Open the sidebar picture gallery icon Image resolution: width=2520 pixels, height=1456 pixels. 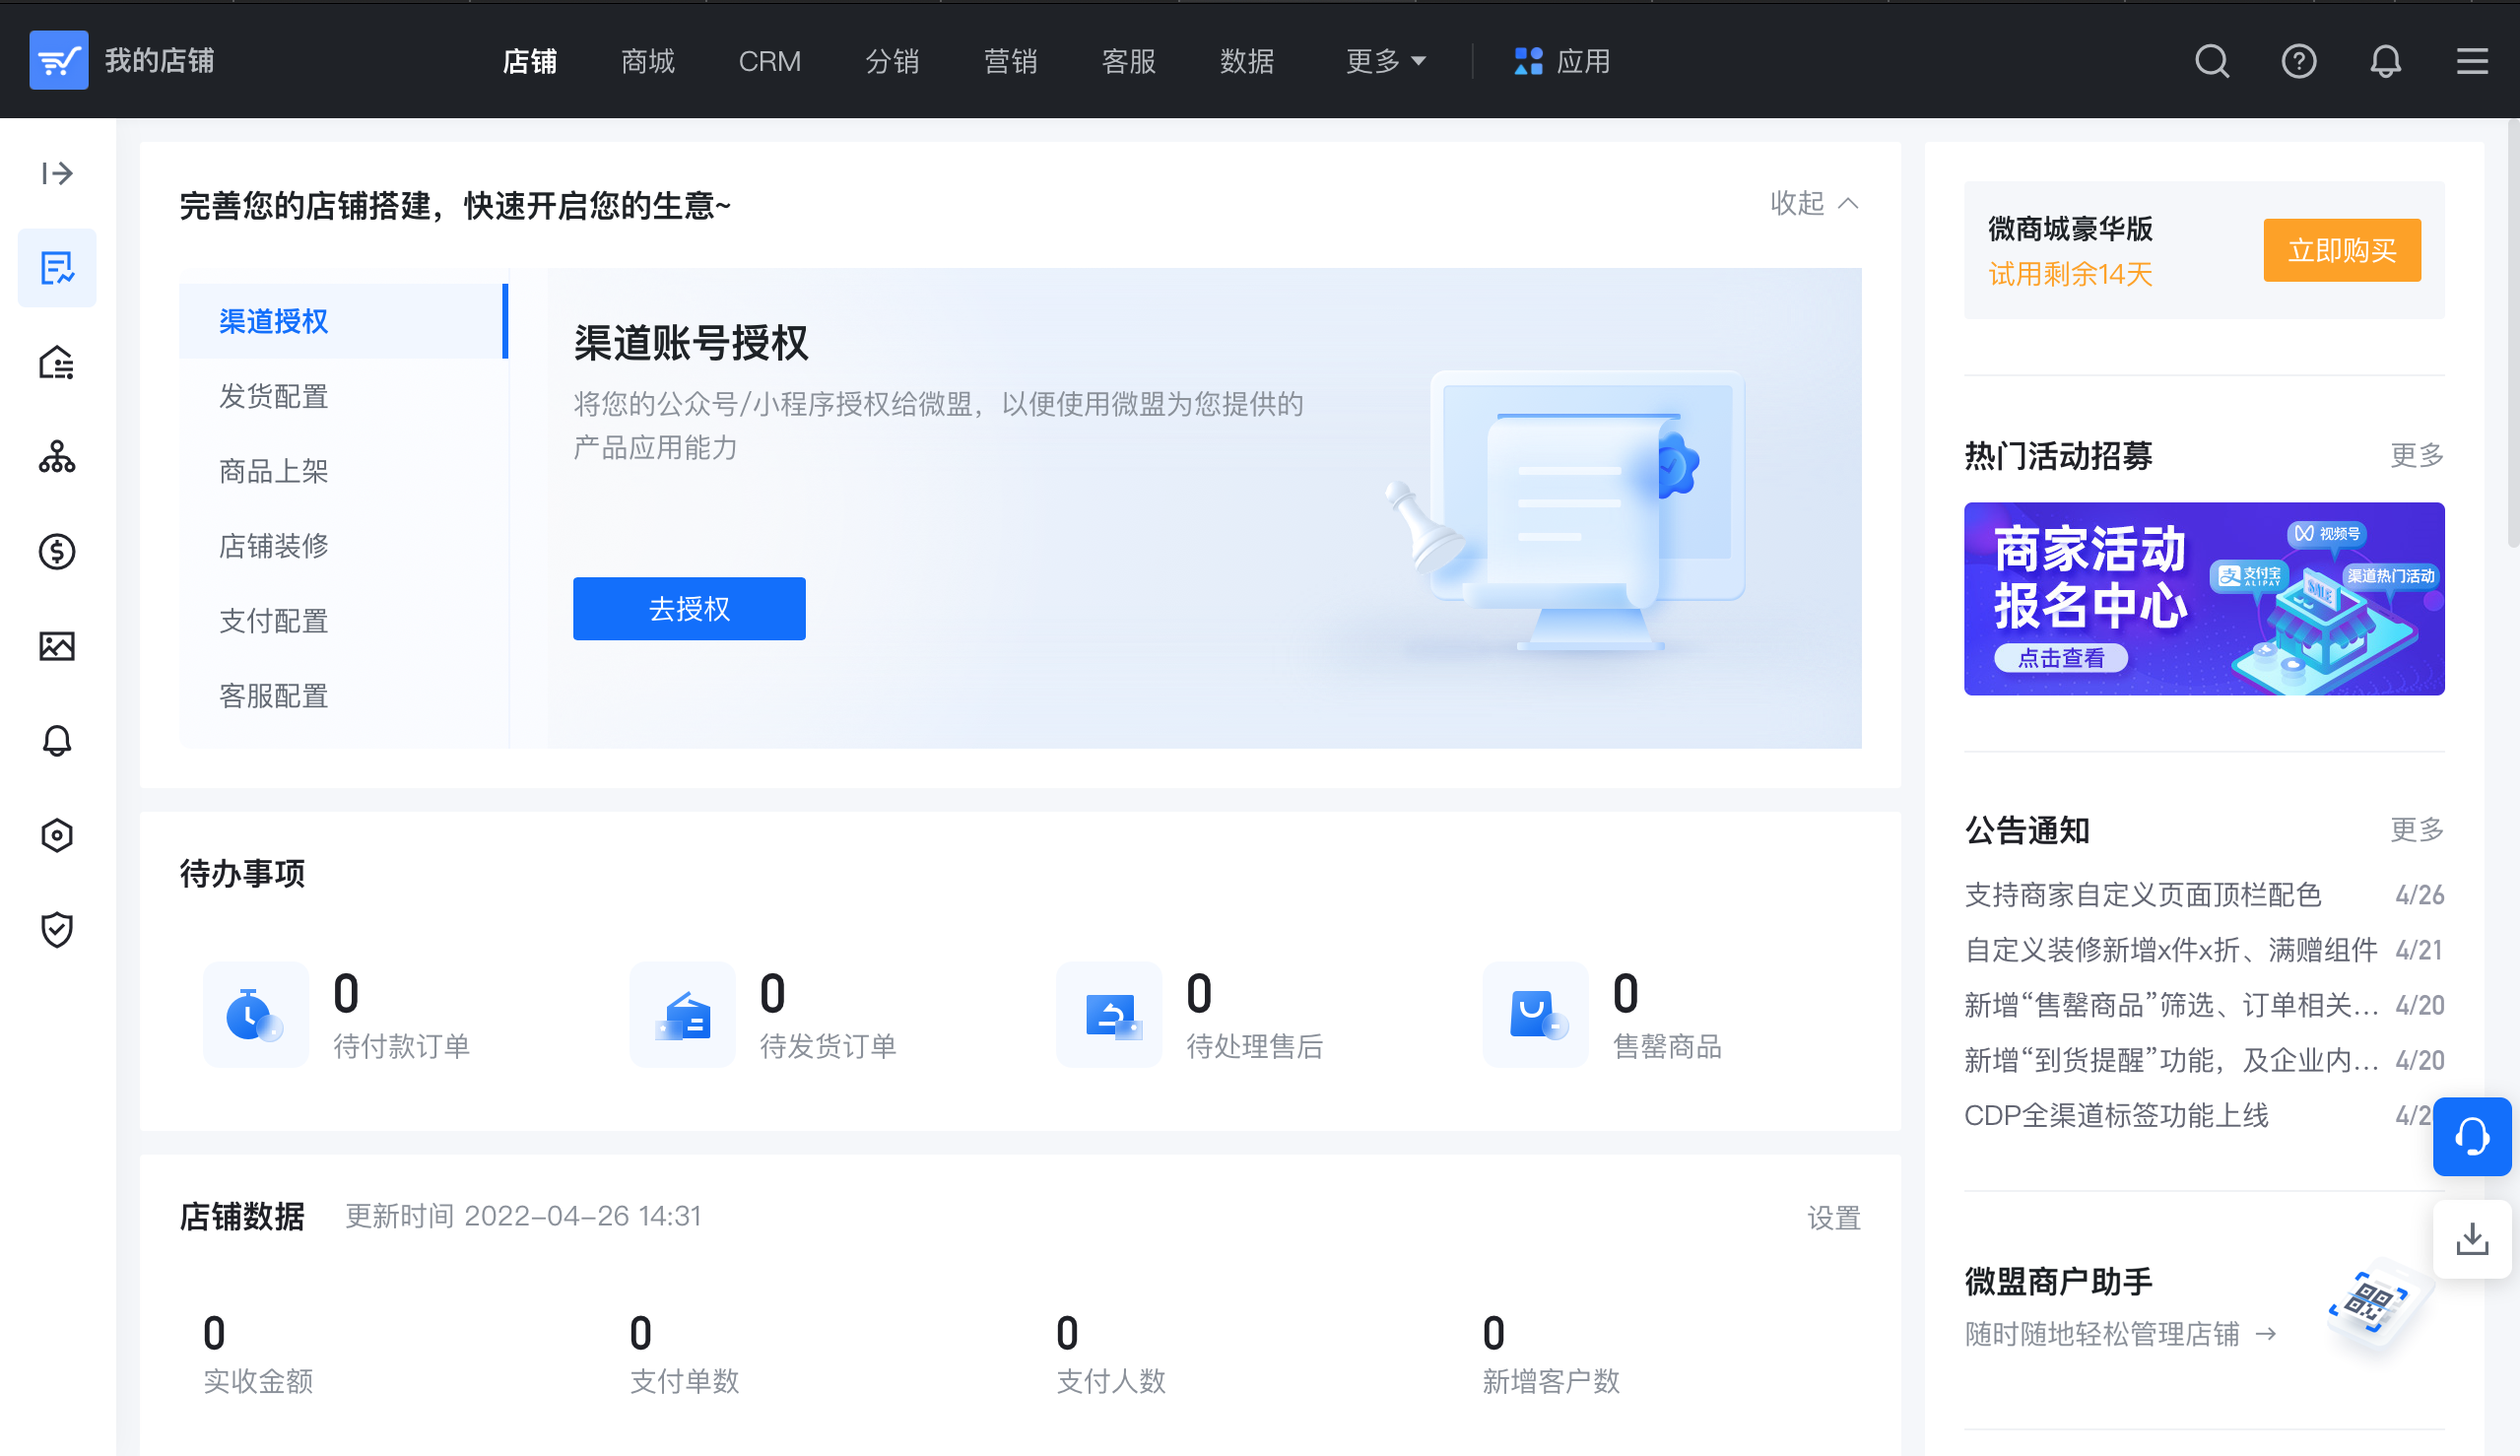pos(57,646)
